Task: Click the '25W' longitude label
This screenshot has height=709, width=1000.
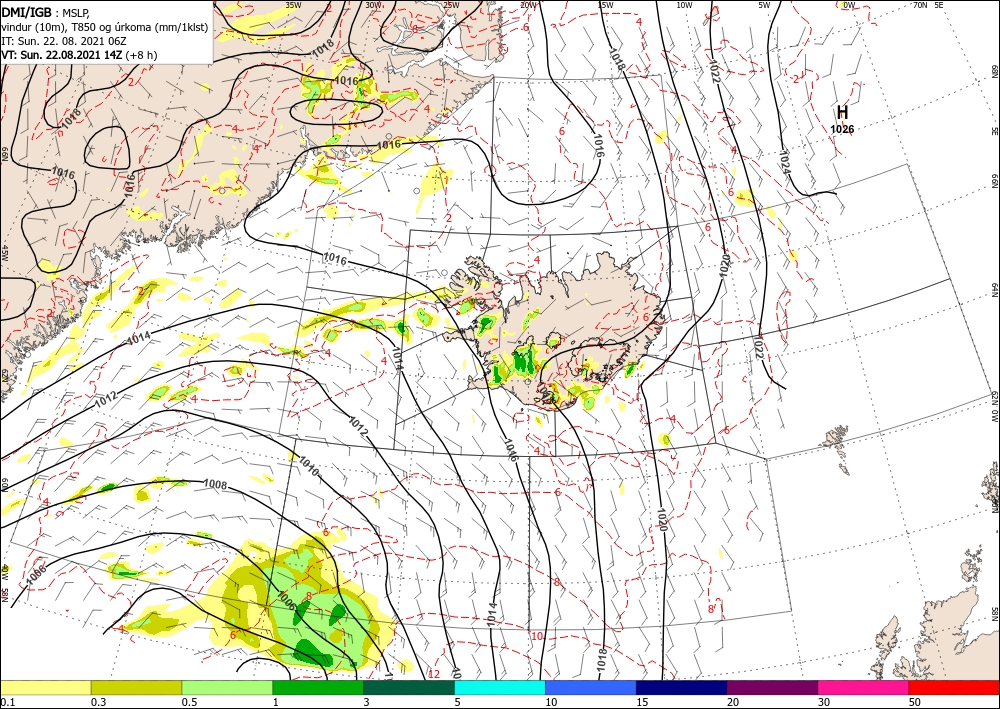Action: coord(451,5)
